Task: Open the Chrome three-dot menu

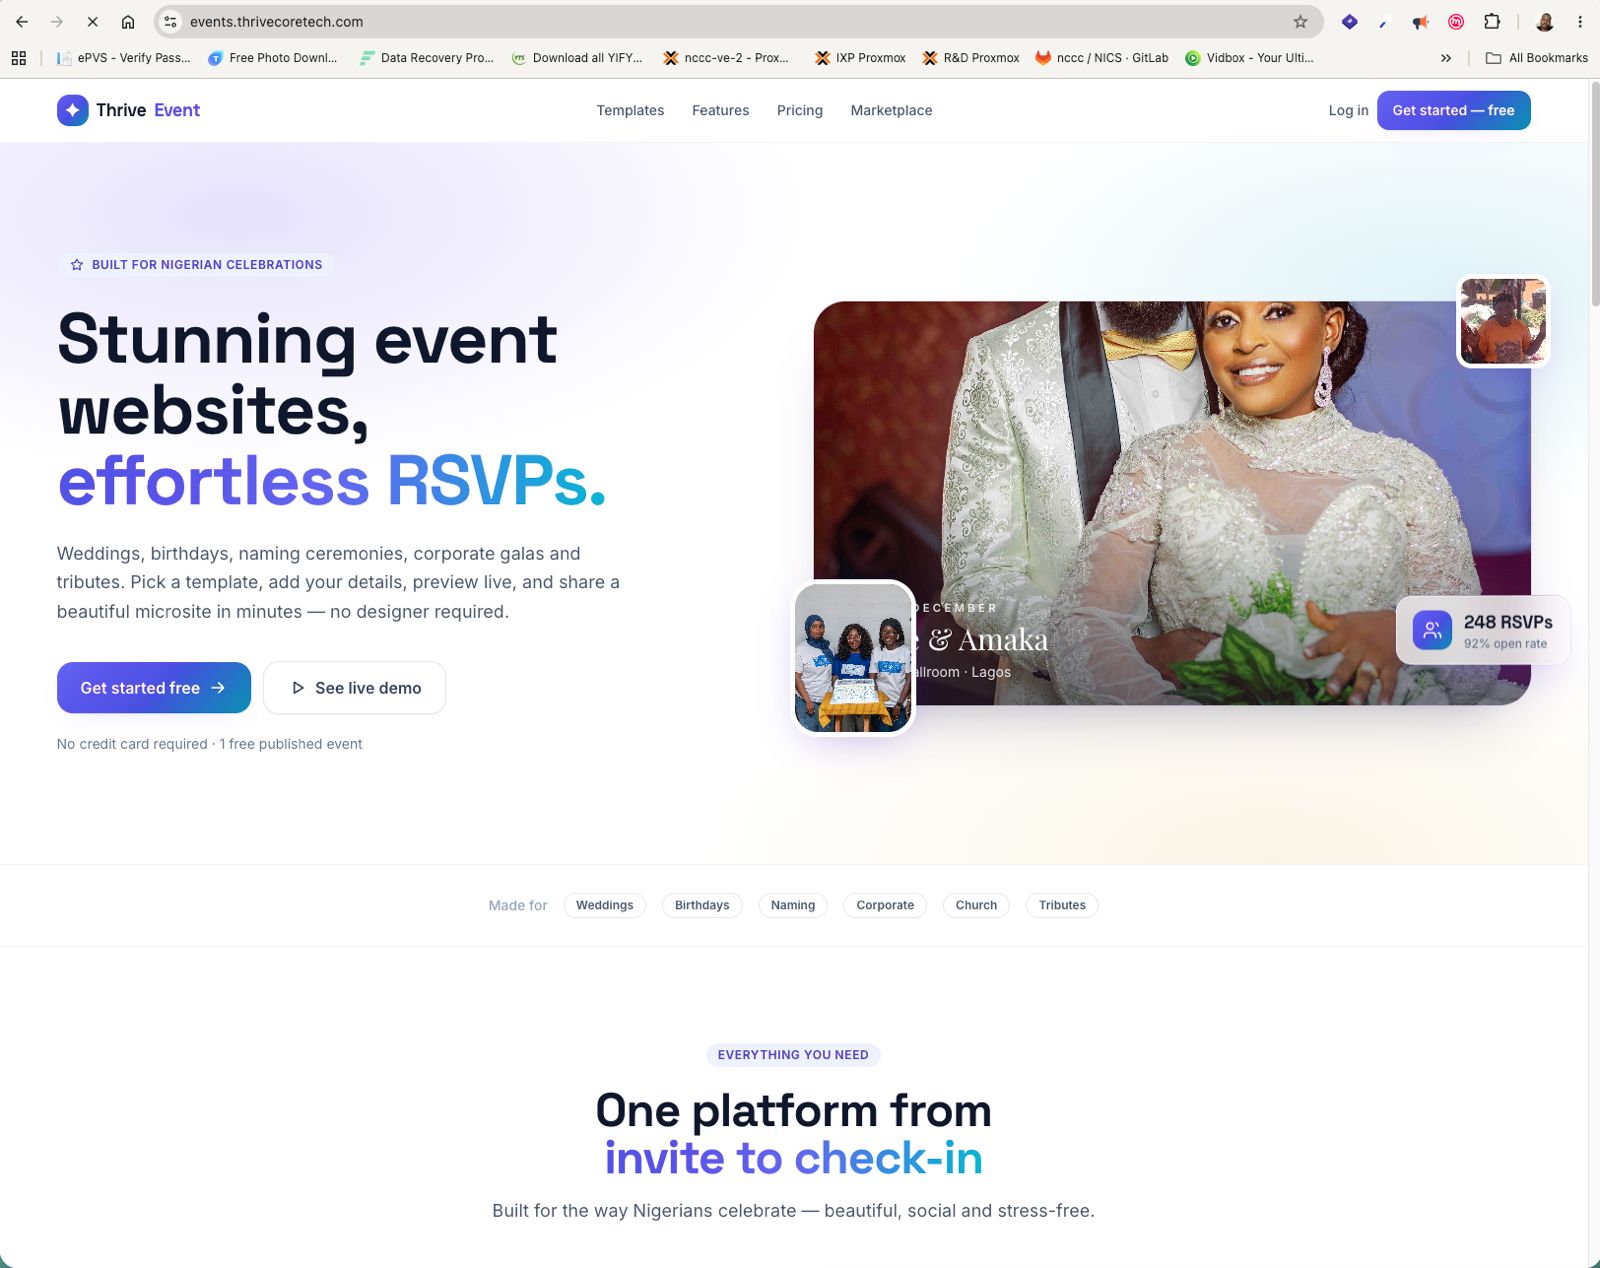Action: pyautogui.click(x=1580, y=21)
